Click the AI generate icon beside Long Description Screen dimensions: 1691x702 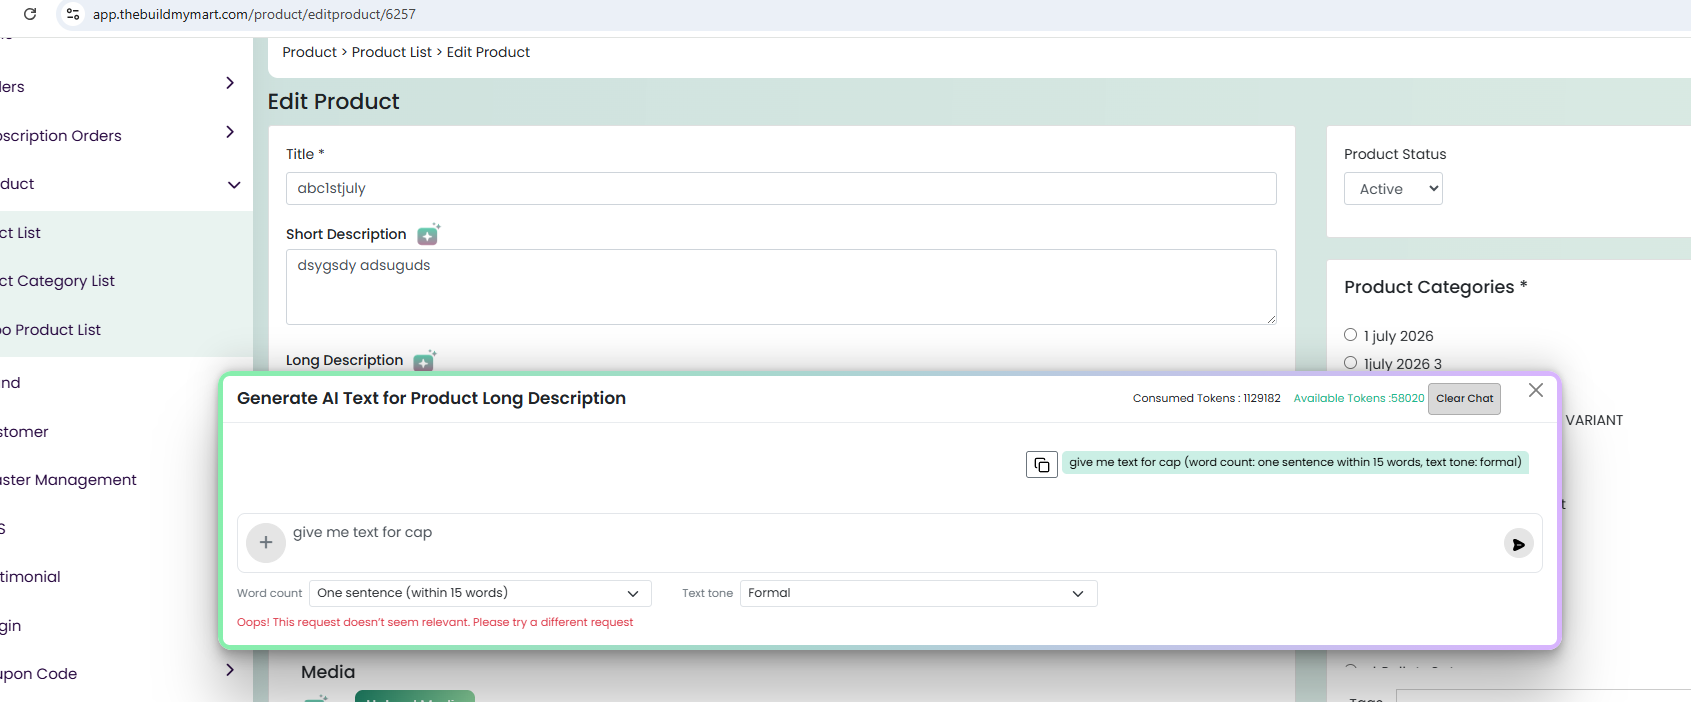425,360
